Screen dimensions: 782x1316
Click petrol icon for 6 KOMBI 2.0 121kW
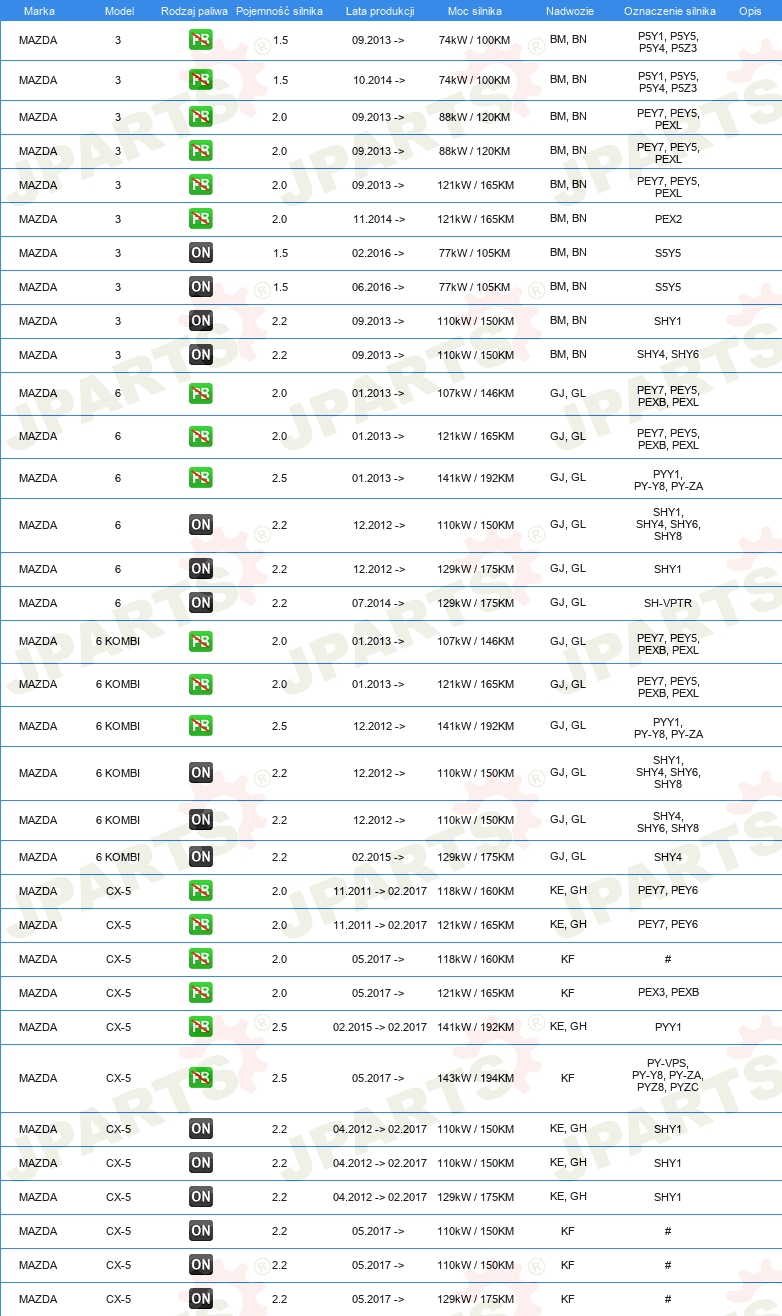click(x=200, y=684)
